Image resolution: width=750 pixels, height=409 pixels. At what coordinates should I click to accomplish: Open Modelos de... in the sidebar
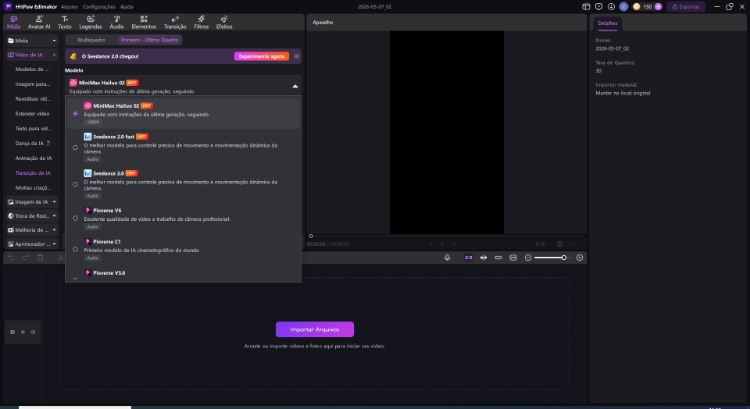click(x=32, y=69)
